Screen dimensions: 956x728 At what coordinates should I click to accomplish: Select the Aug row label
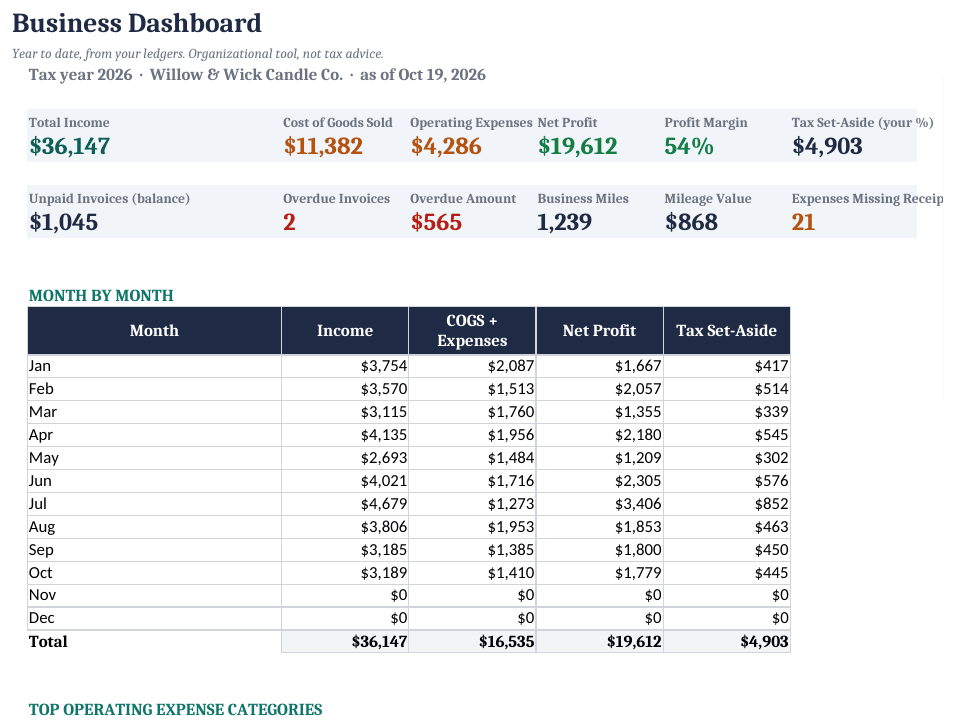tap(154, 527)
